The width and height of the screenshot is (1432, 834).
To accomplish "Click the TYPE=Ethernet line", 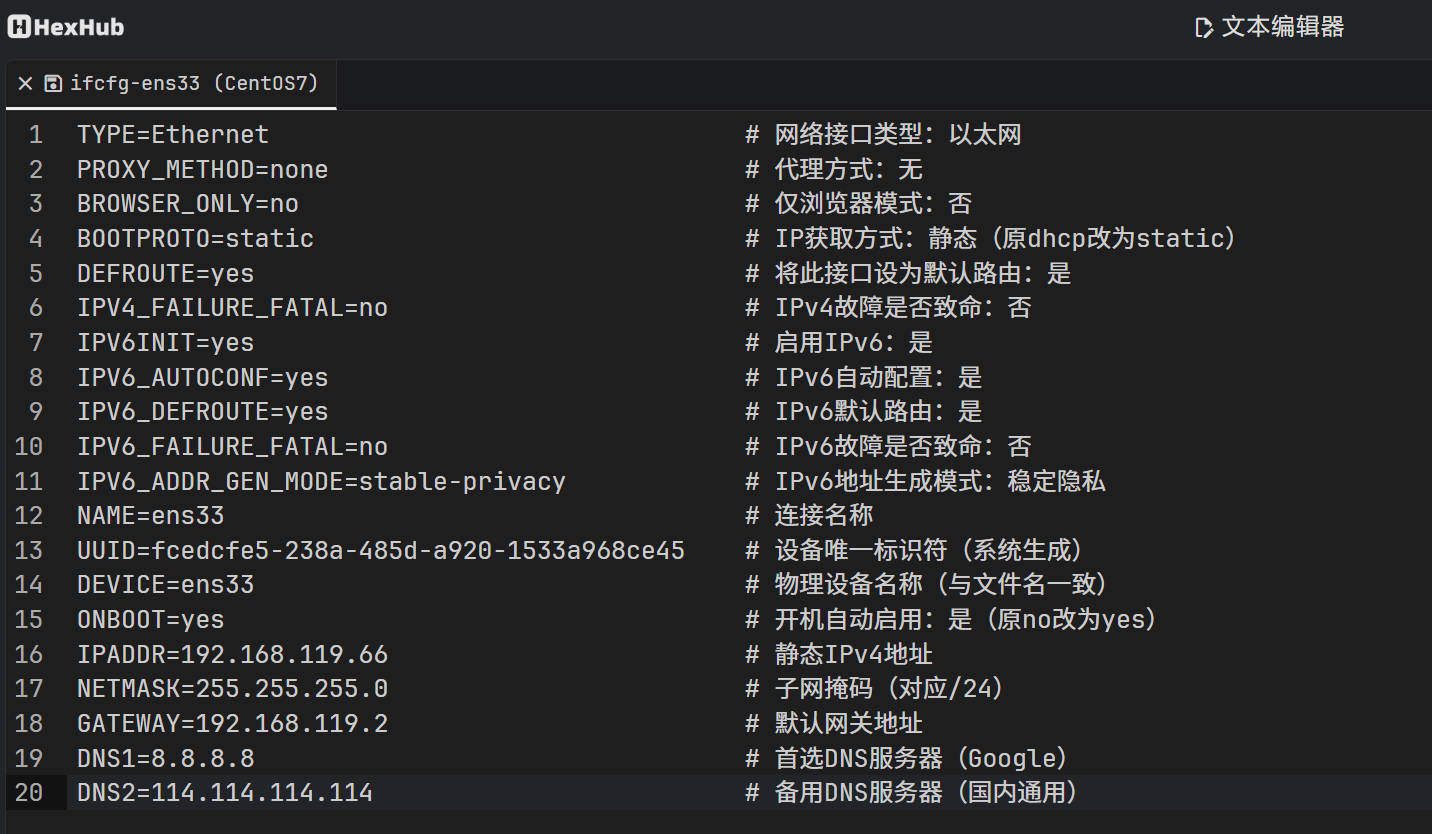I will click(173, 135).
